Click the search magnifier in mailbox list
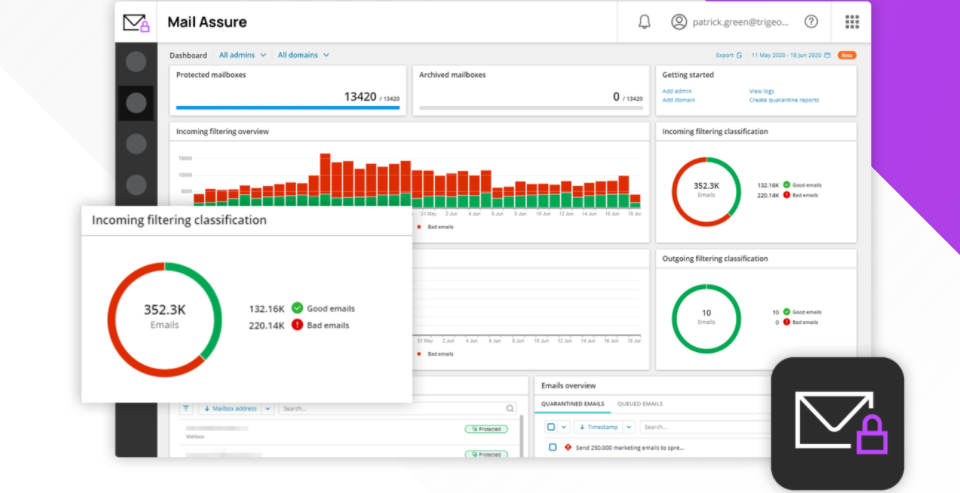 pyautogui.click(x=510, y=408)
